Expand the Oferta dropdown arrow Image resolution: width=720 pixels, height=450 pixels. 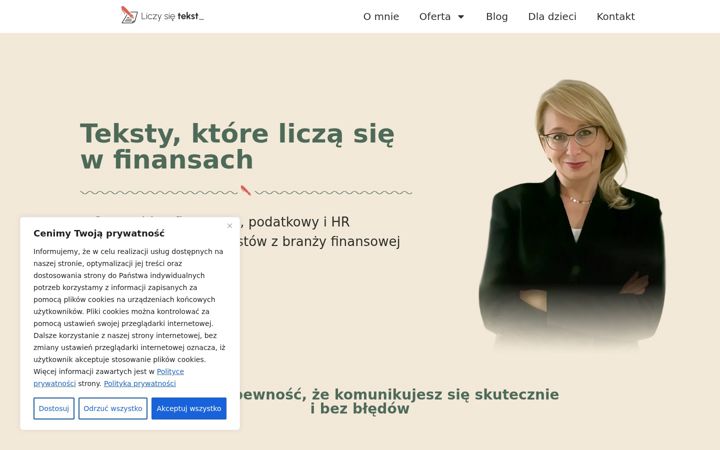[461, 17]
